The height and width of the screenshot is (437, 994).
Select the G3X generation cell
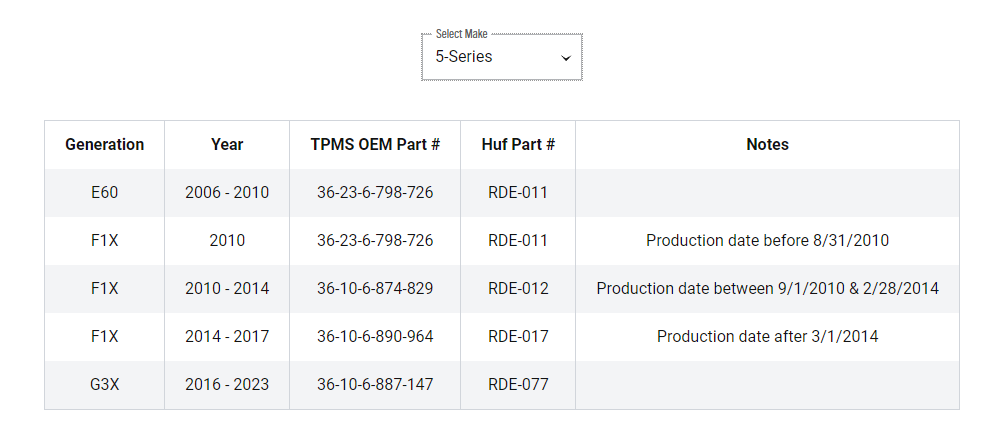coord(105,385)
